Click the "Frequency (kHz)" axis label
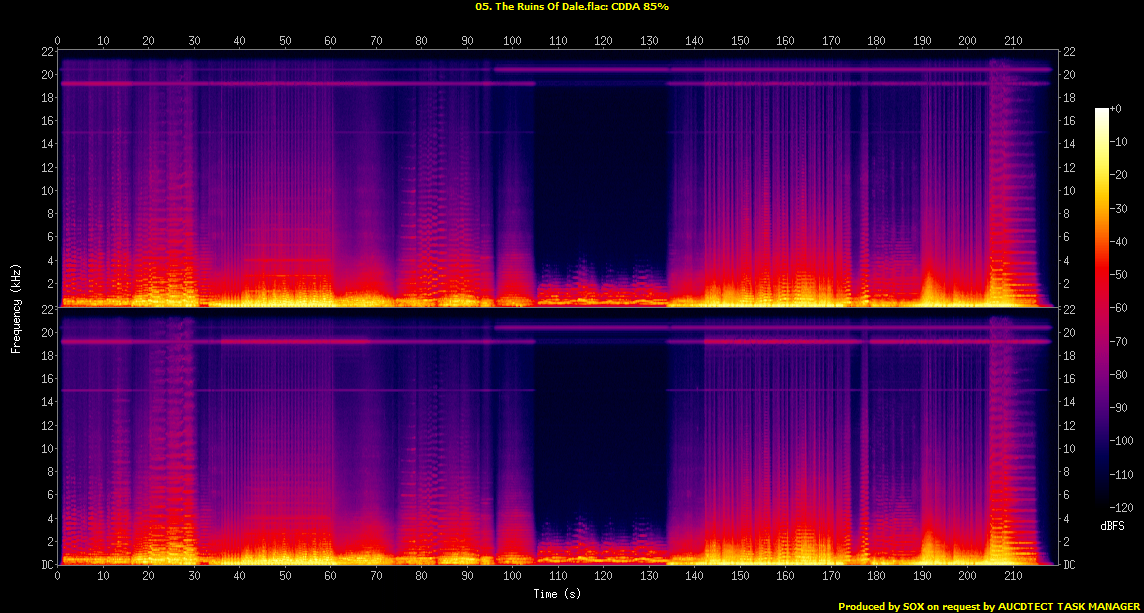The height and width of the screenshot is (613, 1144). (x=16, y=308)
